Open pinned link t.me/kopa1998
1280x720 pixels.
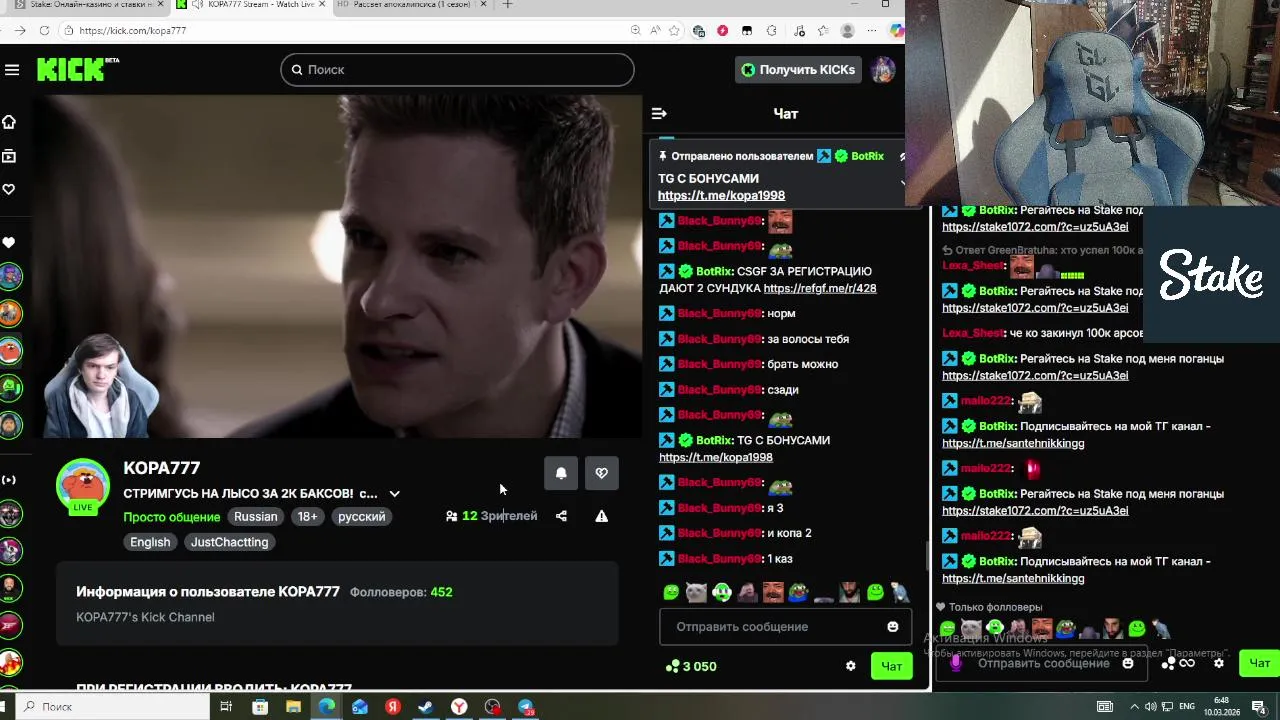coord(721,195)
